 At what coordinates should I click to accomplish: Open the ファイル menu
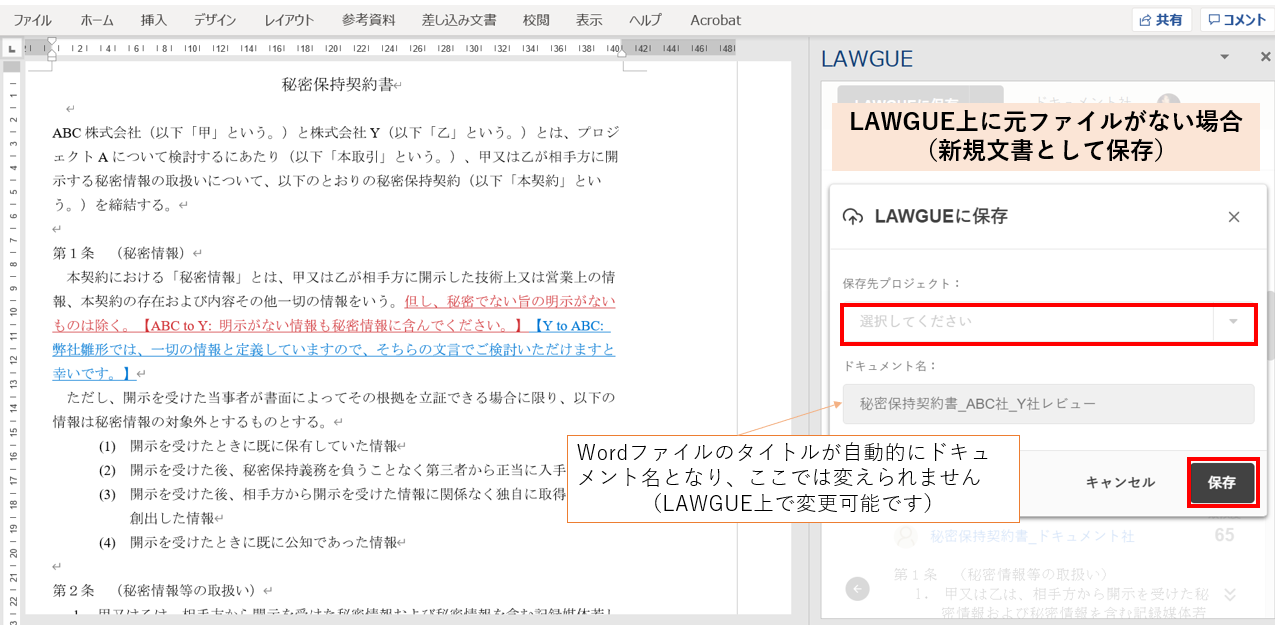tap(32, 20)
